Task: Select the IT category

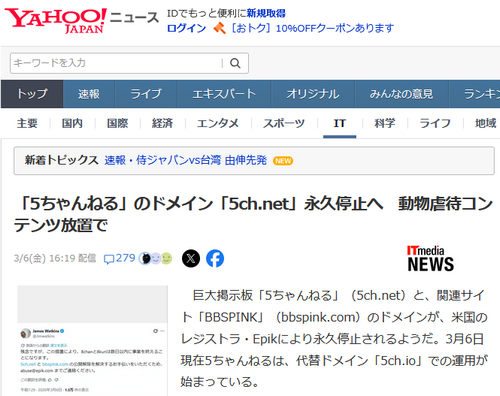Action: pos(340,123)
